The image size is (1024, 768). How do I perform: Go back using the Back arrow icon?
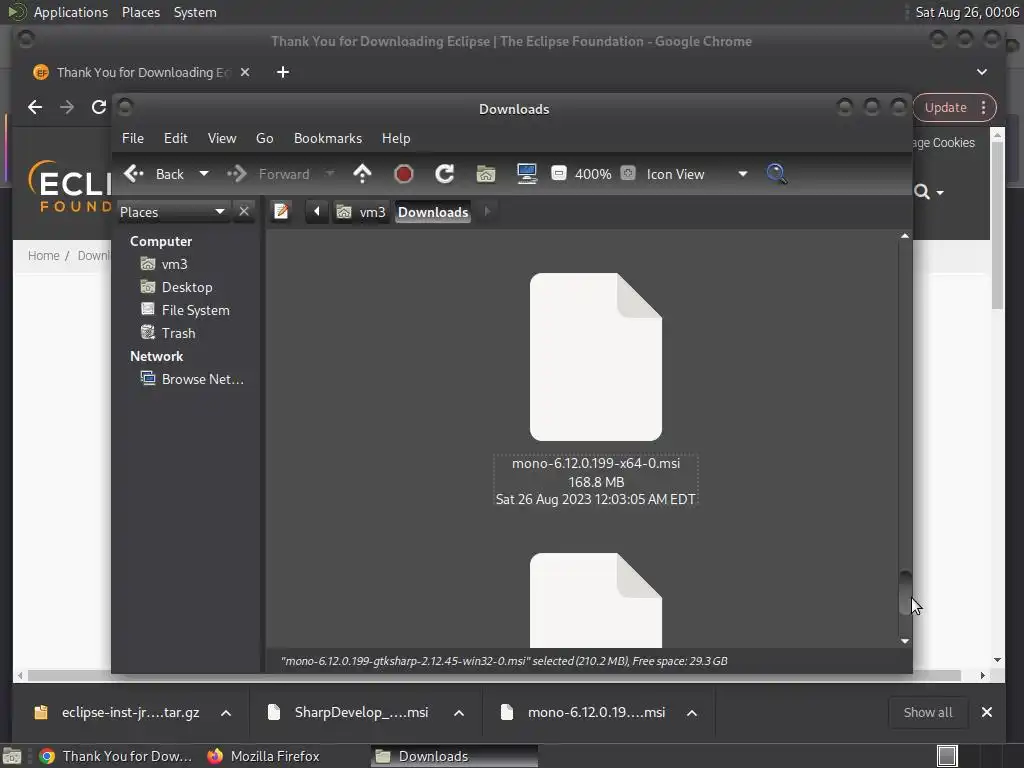click(x=134, y=174)
